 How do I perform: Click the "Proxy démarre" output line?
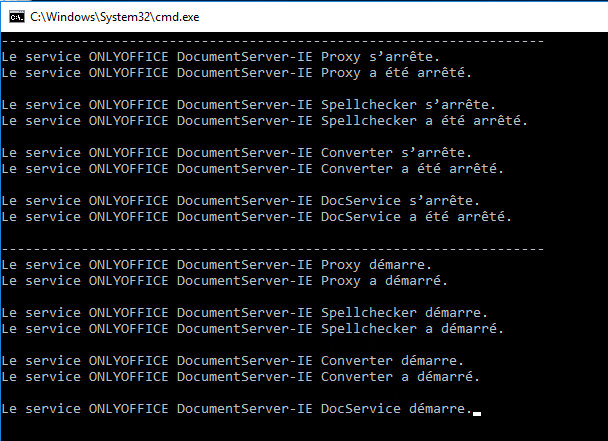click(216, 265)
